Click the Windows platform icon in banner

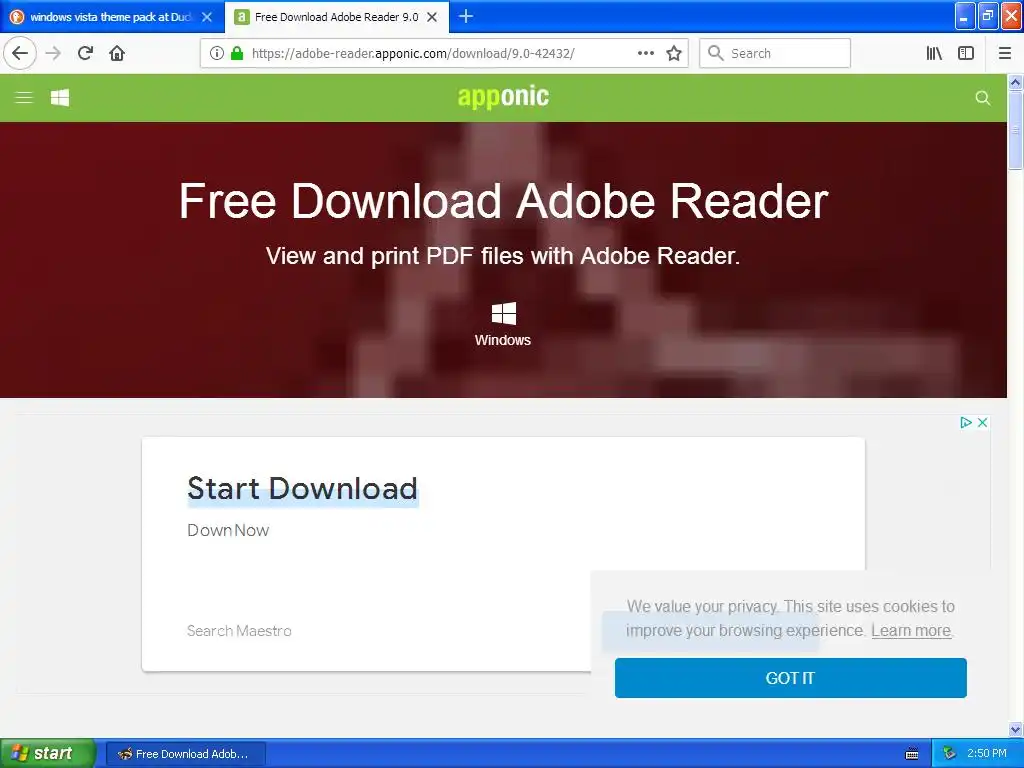[503, 313]
